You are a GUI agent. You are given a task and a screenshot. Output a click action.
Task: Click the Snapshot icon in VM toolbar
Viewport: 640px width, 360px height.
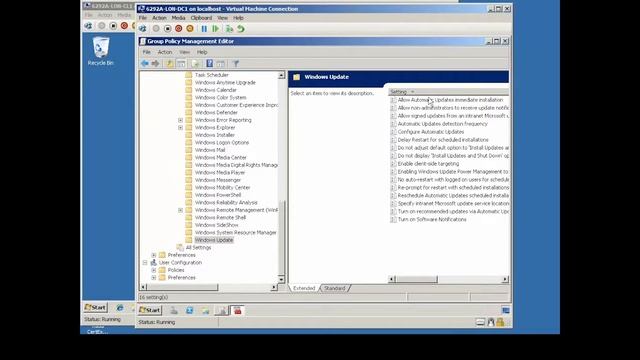(x=229, y=29)
